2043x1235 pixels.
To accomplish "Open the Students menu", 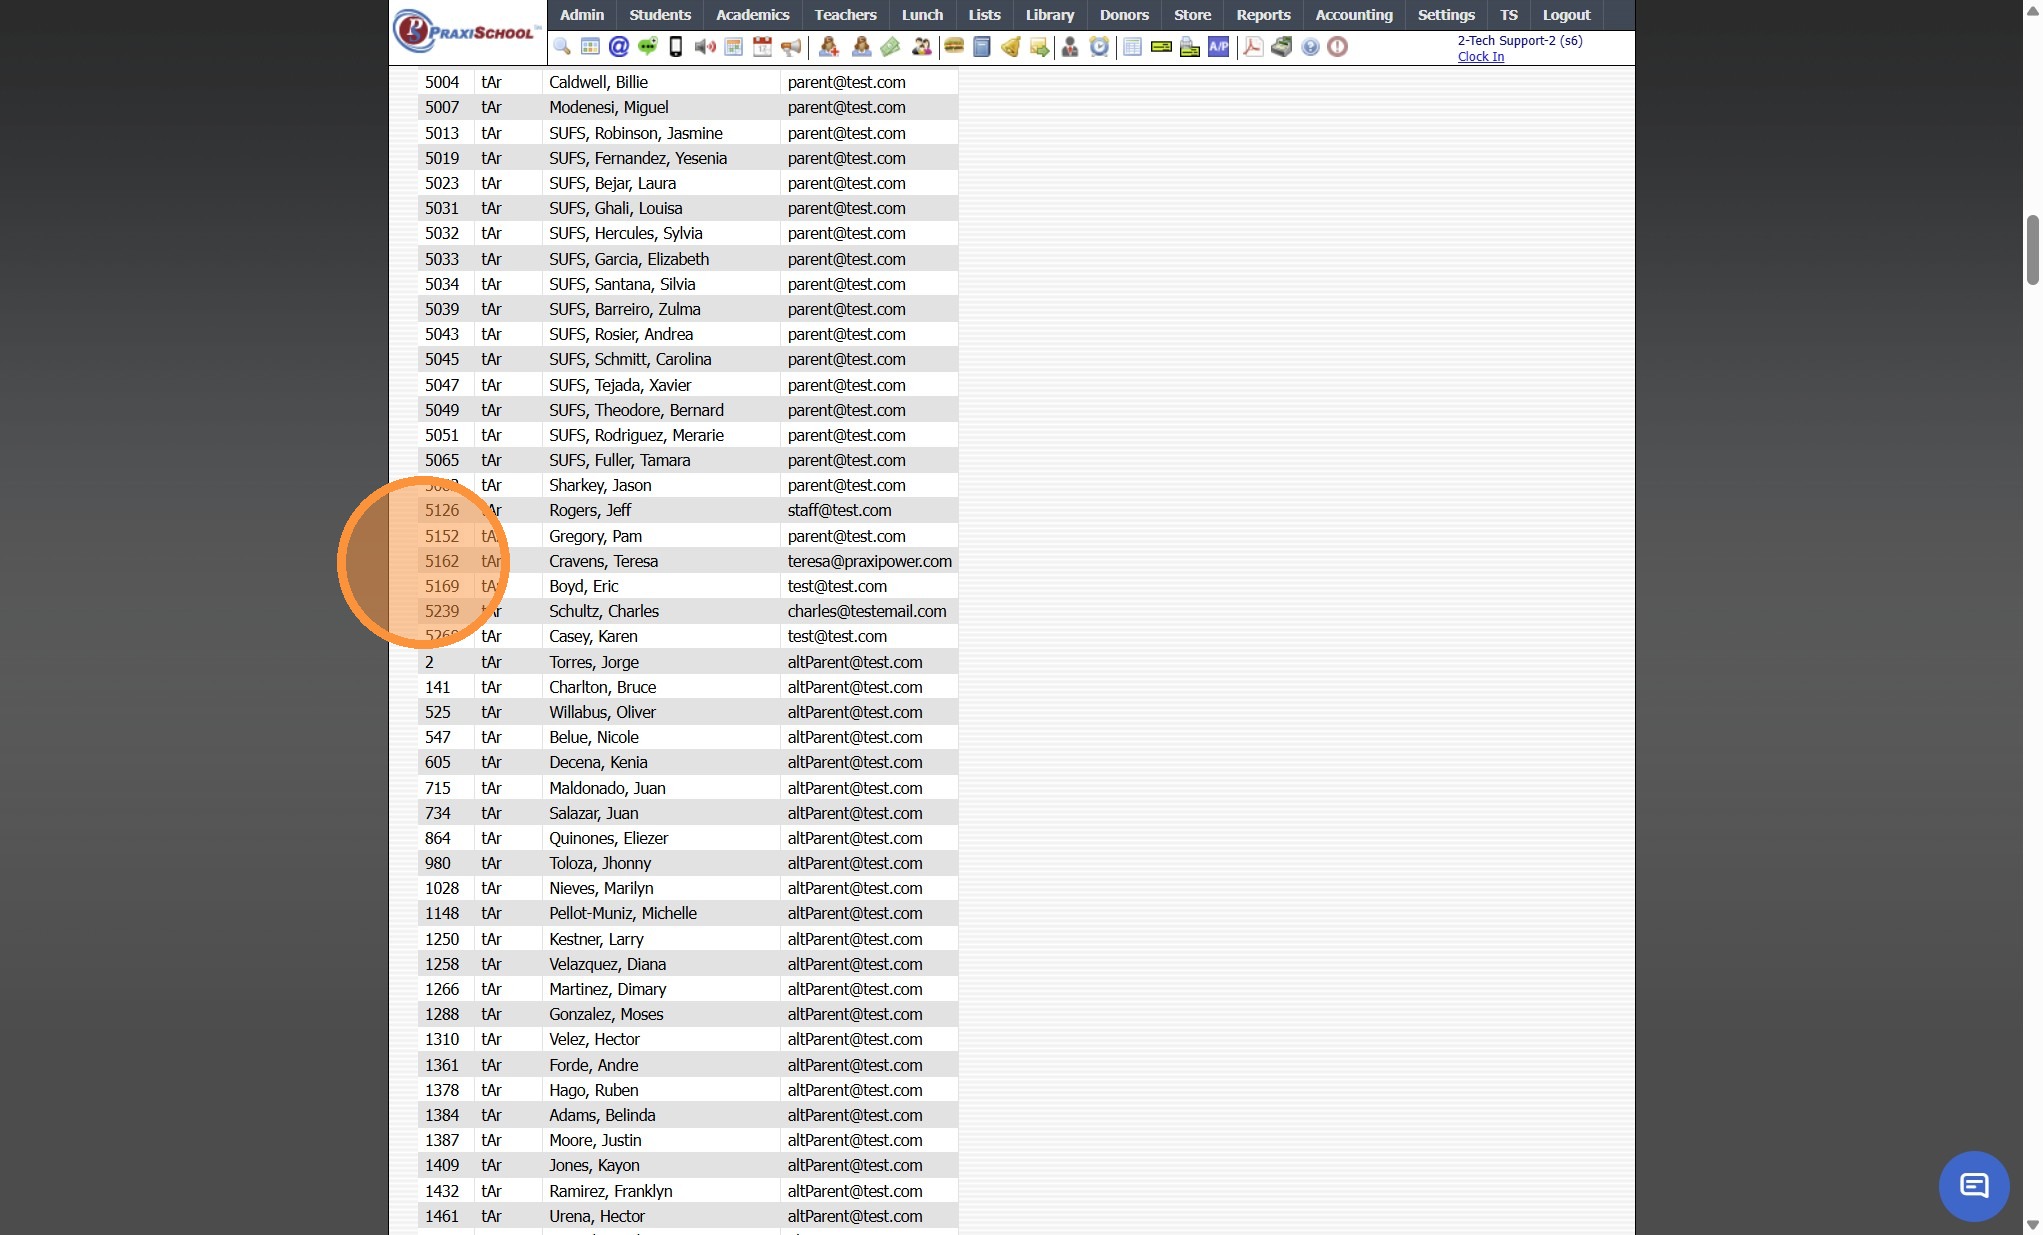I will 659,15.
